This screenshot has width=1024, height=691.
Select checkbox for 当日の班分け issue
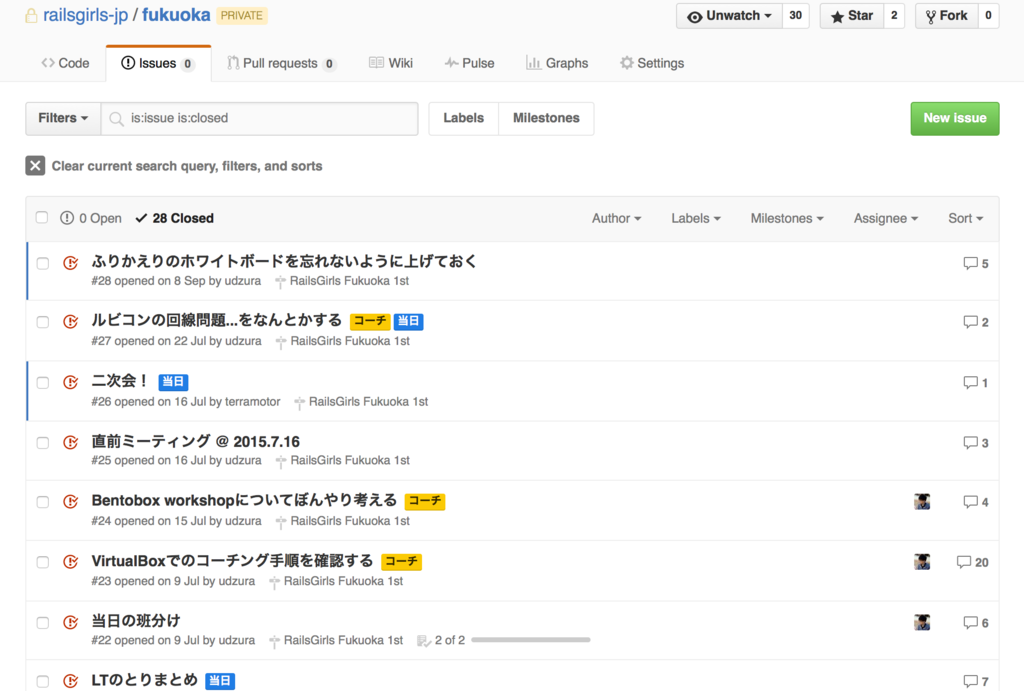pos(42,622)
